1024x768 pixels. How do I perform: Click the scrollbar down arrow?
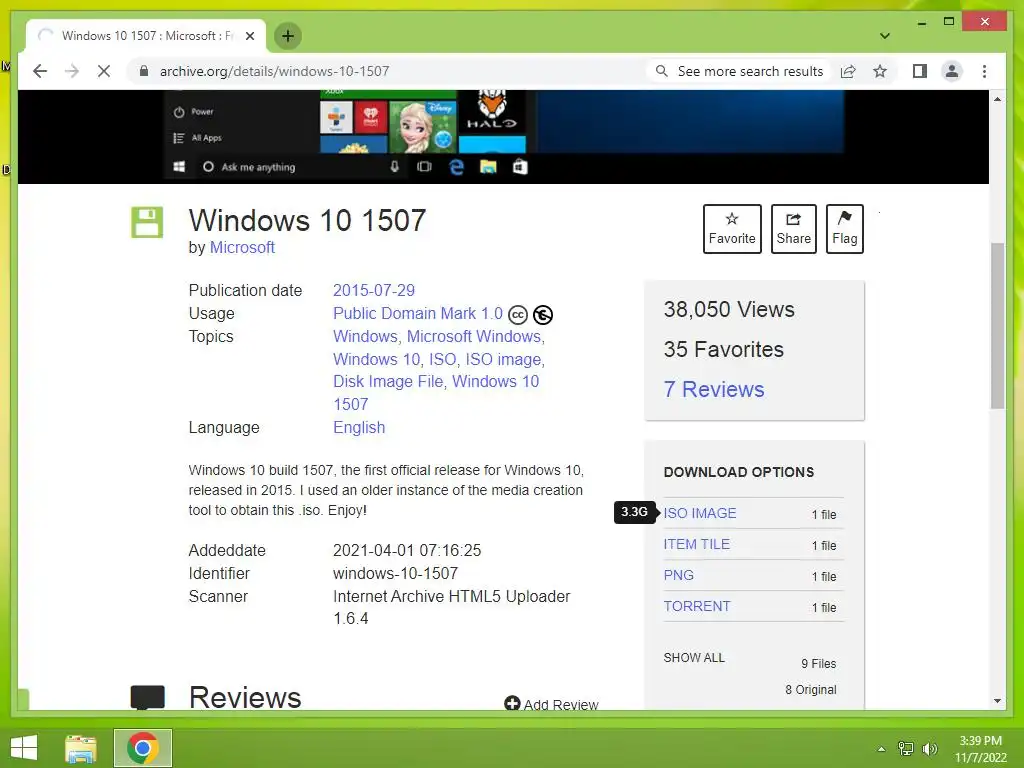point(997,701)
